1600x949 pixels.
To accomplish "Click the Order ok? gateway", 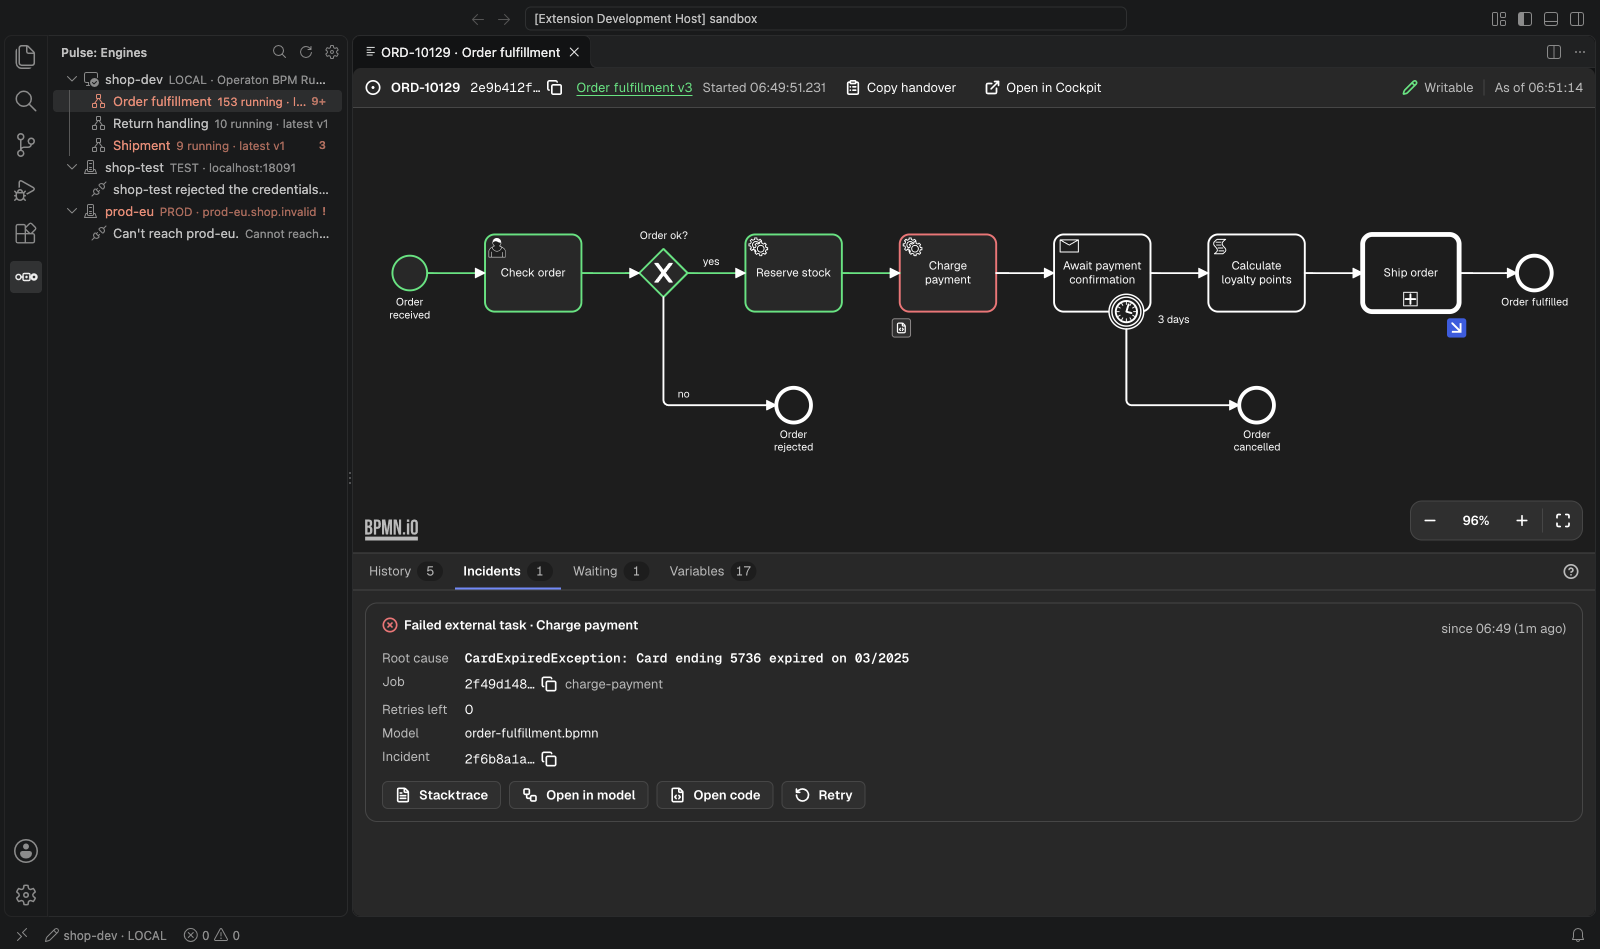I will coord(663,273).
